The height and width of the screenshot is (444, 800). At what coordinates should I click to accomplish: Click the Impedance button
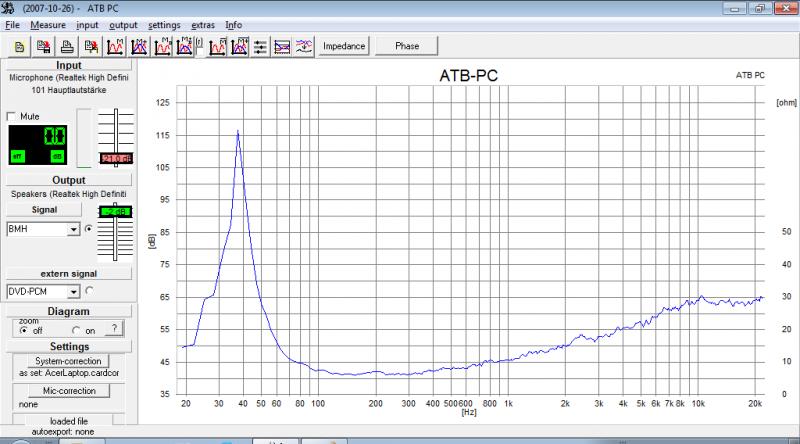coord(345,46)
